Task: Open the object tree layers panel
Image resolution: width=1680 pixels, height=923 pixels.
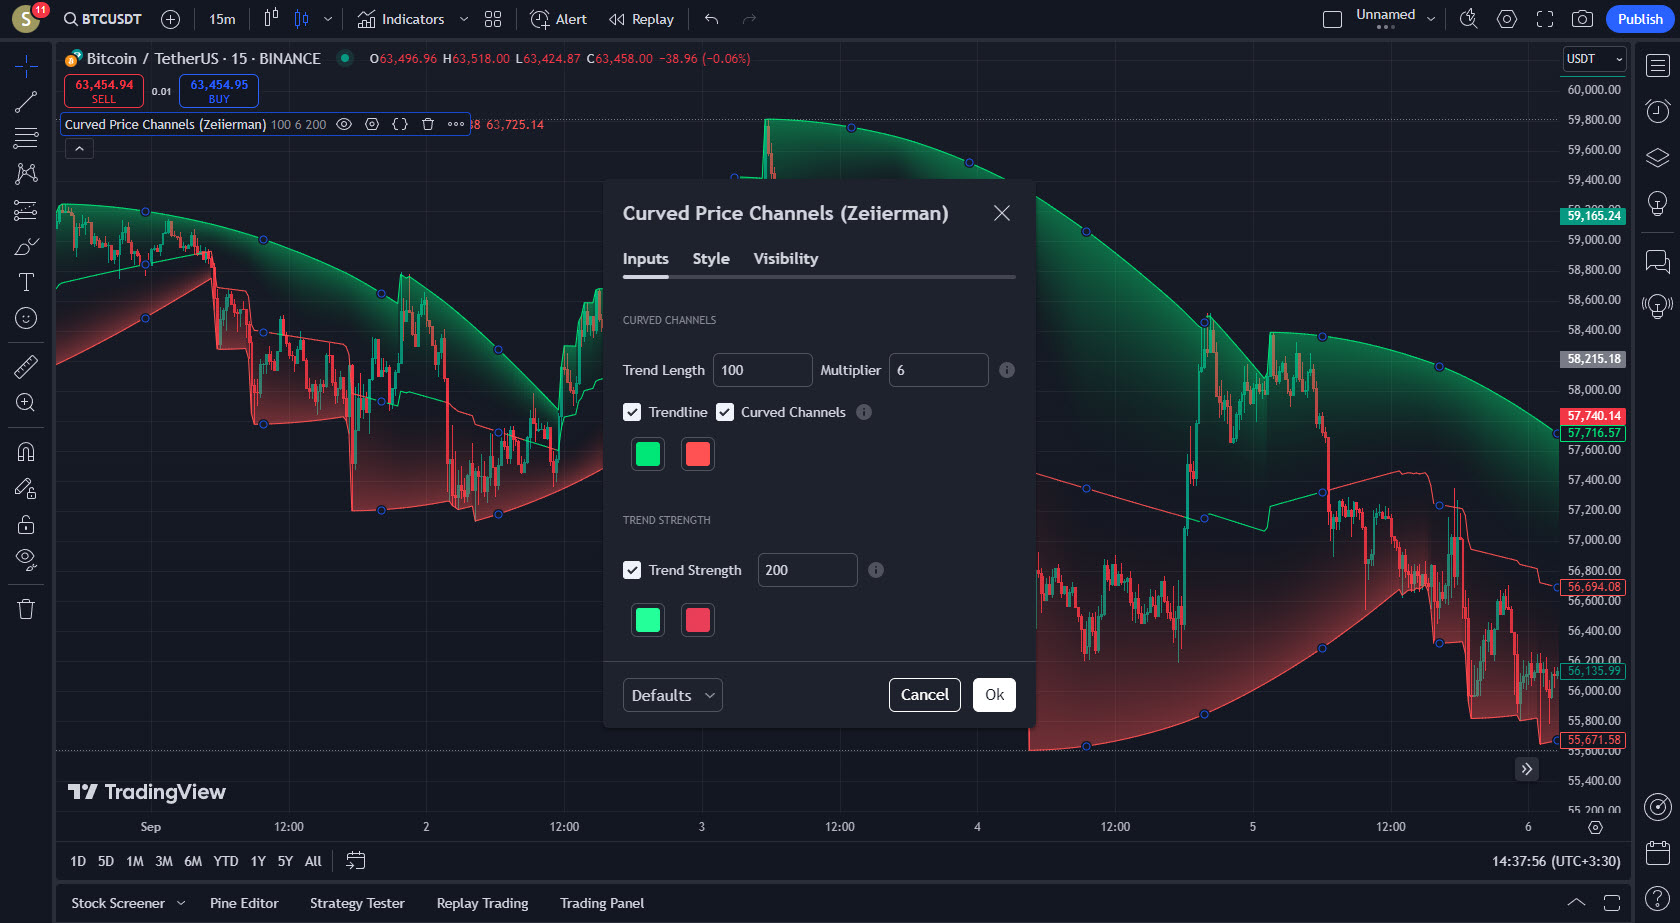Action: tap(1658, 157)
